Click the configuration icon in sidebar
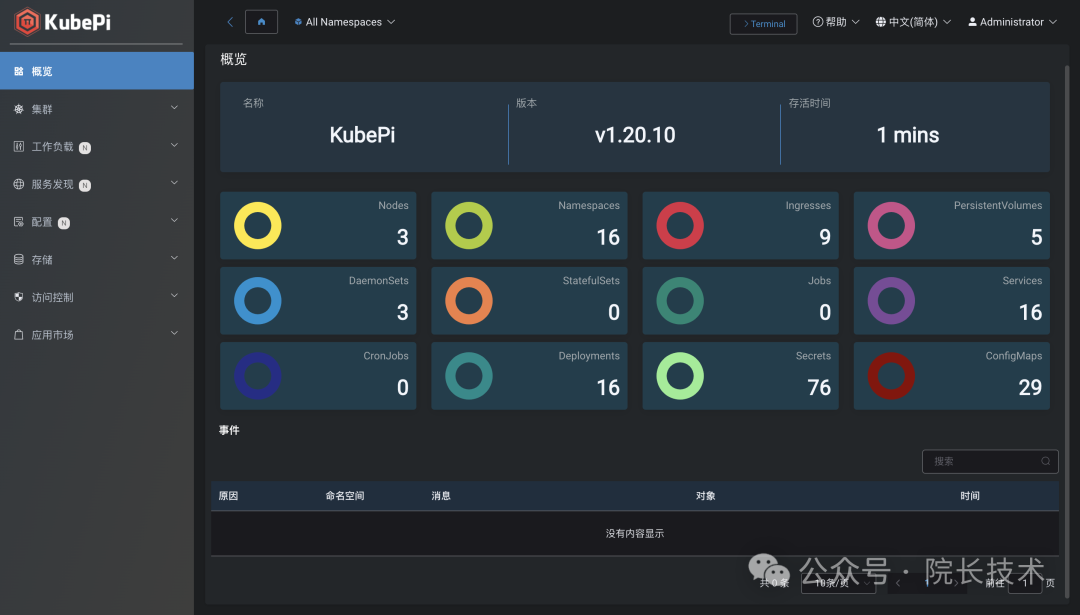 (19, 222)
